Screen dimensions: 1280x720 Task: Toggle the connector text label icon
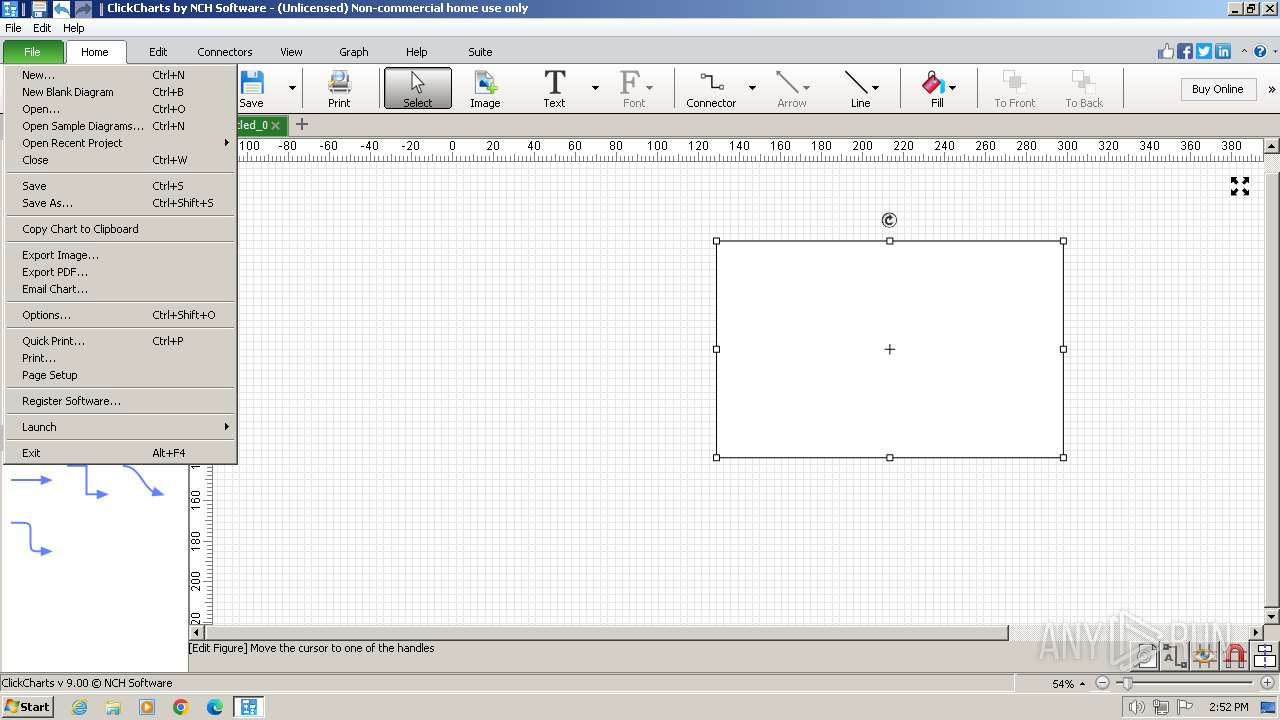[x=1174, y=656]
